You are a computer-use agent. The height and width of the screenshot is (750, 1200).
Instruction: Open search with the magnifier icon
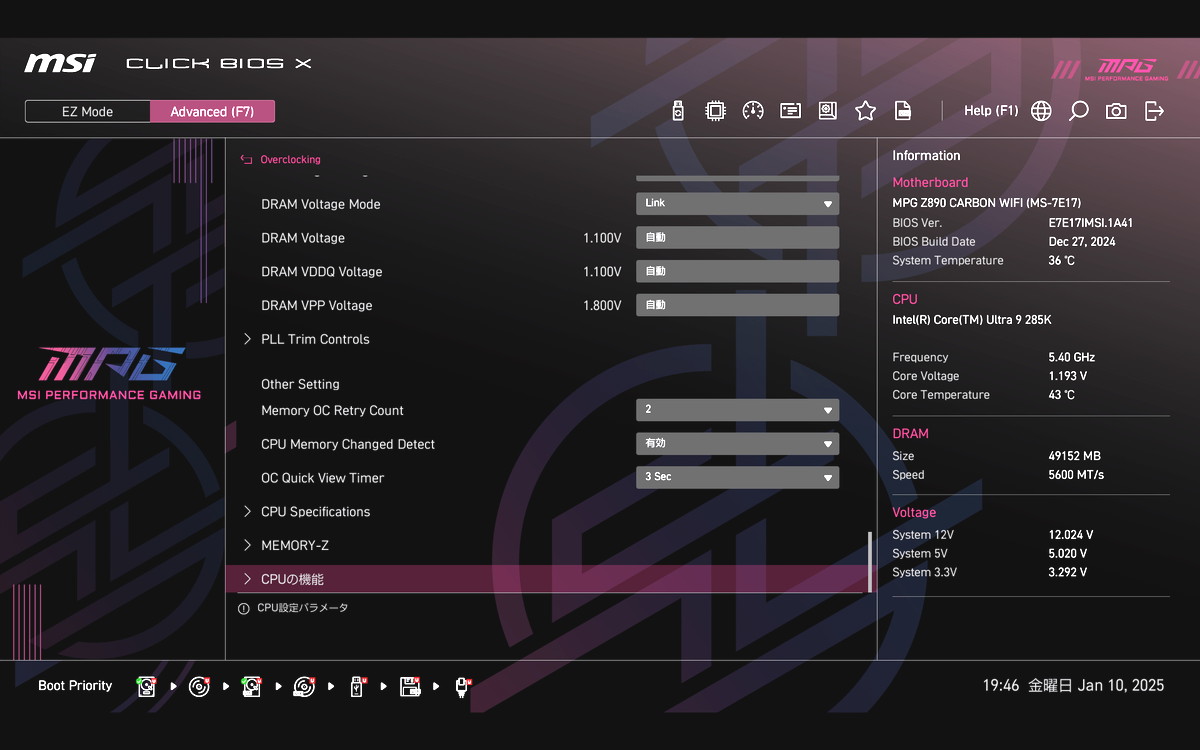pos(1078,111)
